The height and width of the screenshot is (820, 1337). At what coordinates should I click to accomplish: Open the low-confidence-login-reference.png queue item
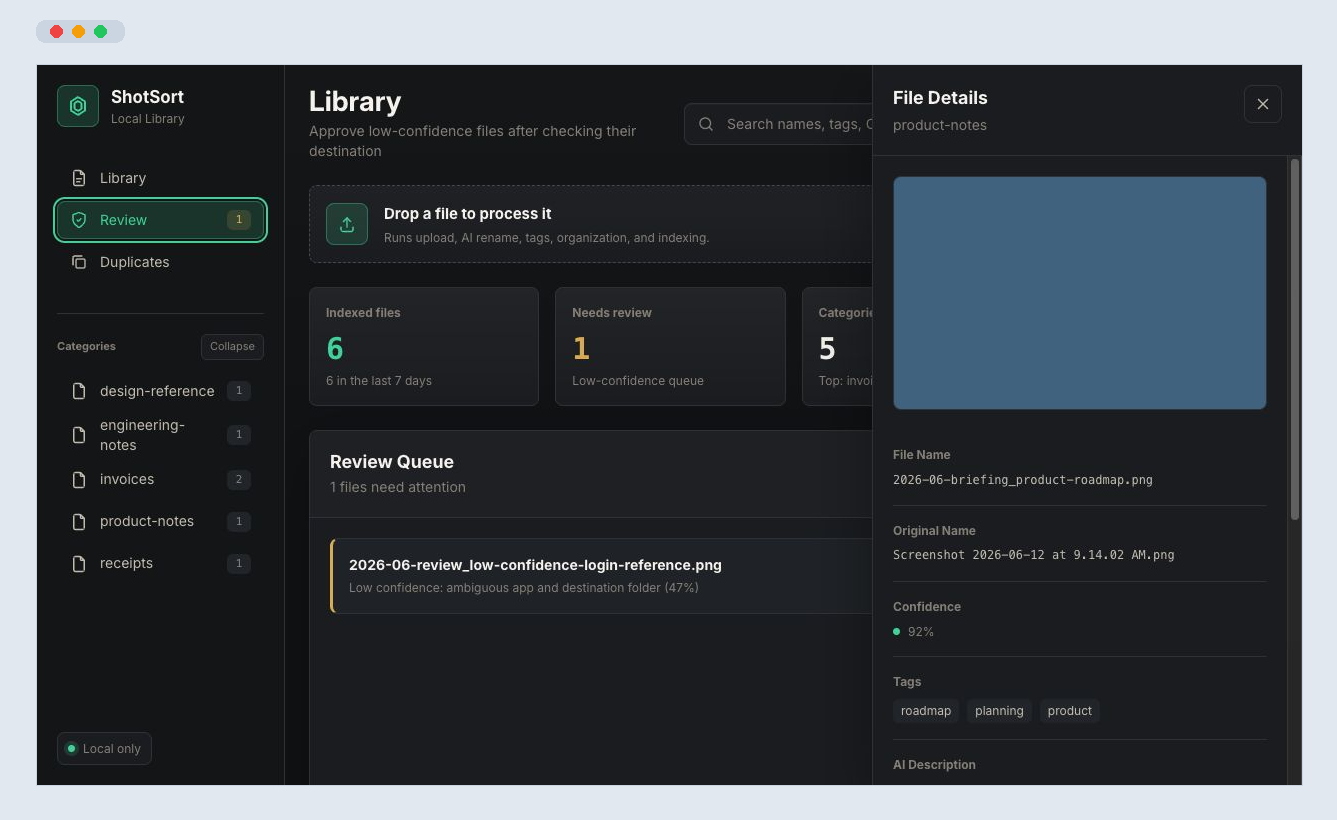[x=601, y=576]
